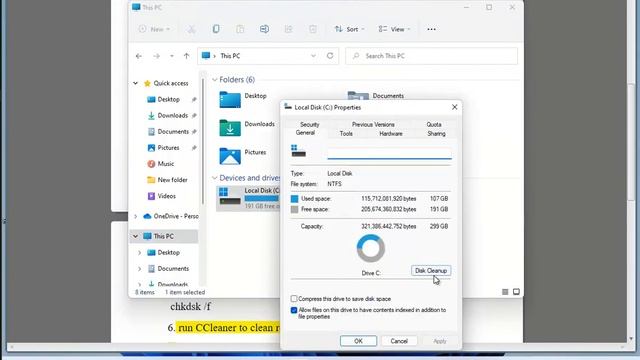Viewport: 640px width, 360px height.
Task: Click the drive icon beside the drive label field
Action: coord(298,151)
